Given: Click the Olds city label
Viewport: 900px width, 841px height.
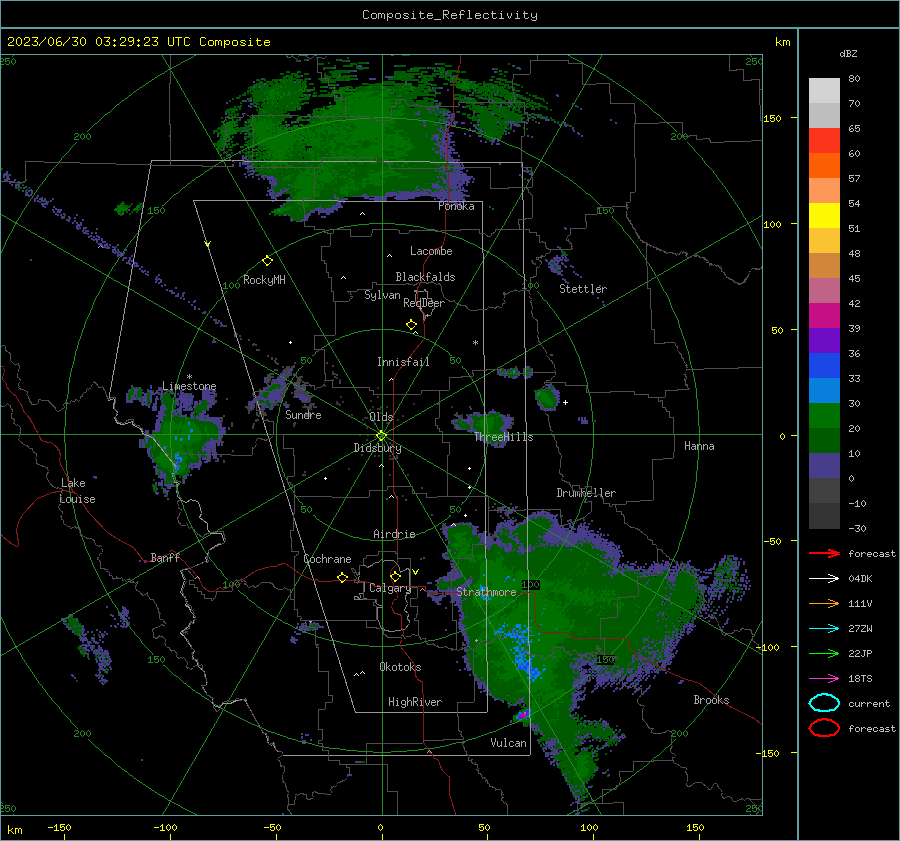Looking at the screenshot, I should tap(381, 417).
